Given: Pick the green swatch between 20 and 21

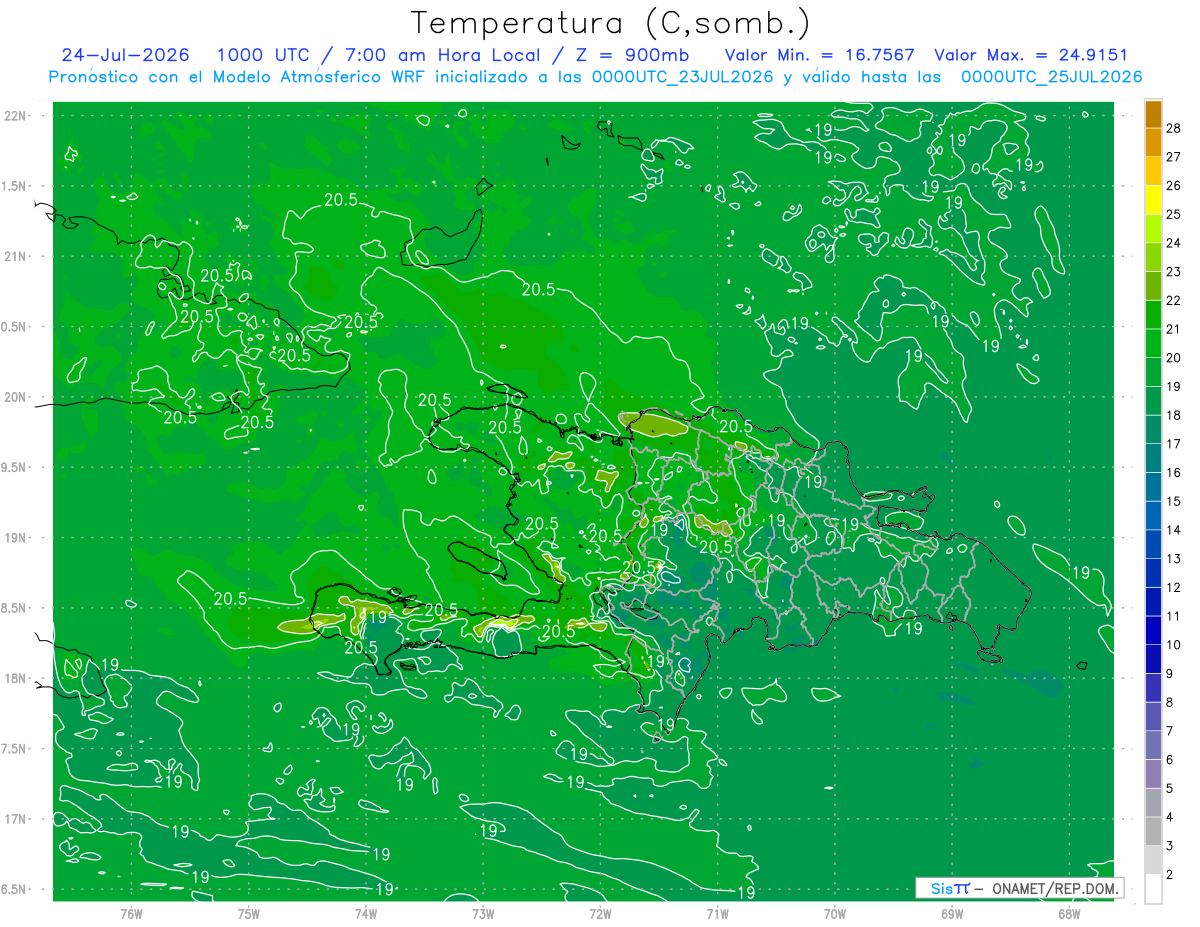Looking at the screenshot, I should pyautogui.click(x=1153, y=343).
